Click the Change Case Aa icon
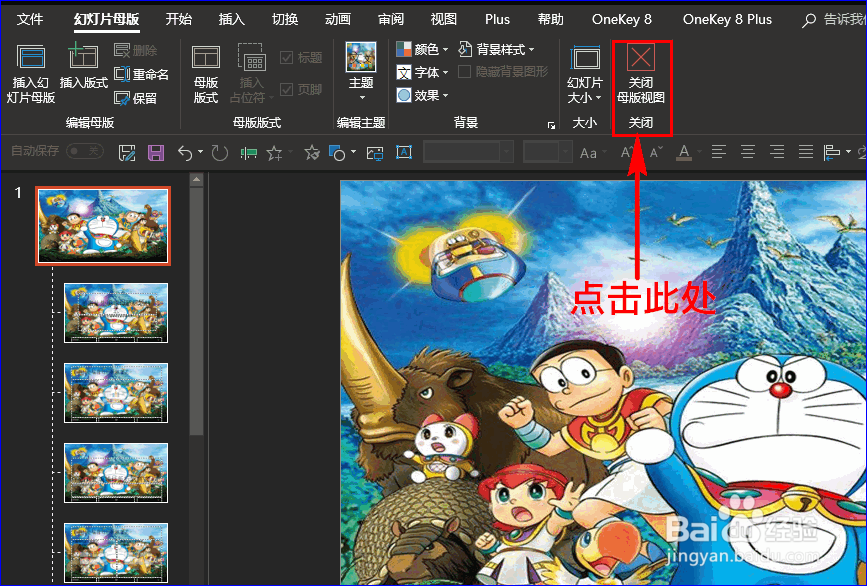Image resolution: width=867 pixels, height=586 pixels. 588,153
